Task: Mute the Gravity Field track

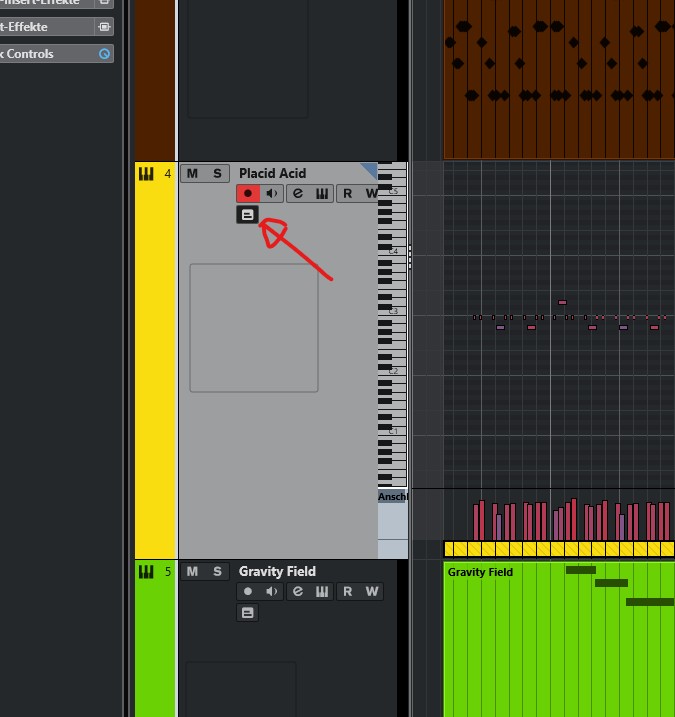Action: click(192, 572)
